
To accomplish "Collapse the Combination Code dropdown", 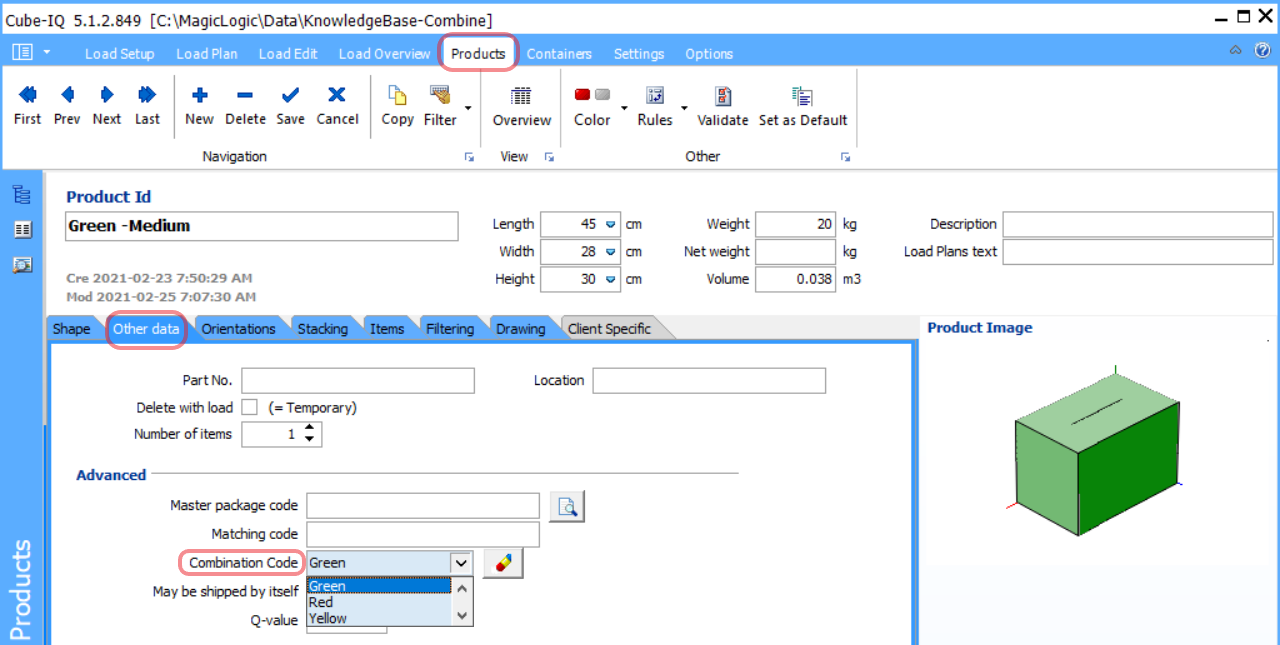I will pyautogui.click(x=461, y=563).
